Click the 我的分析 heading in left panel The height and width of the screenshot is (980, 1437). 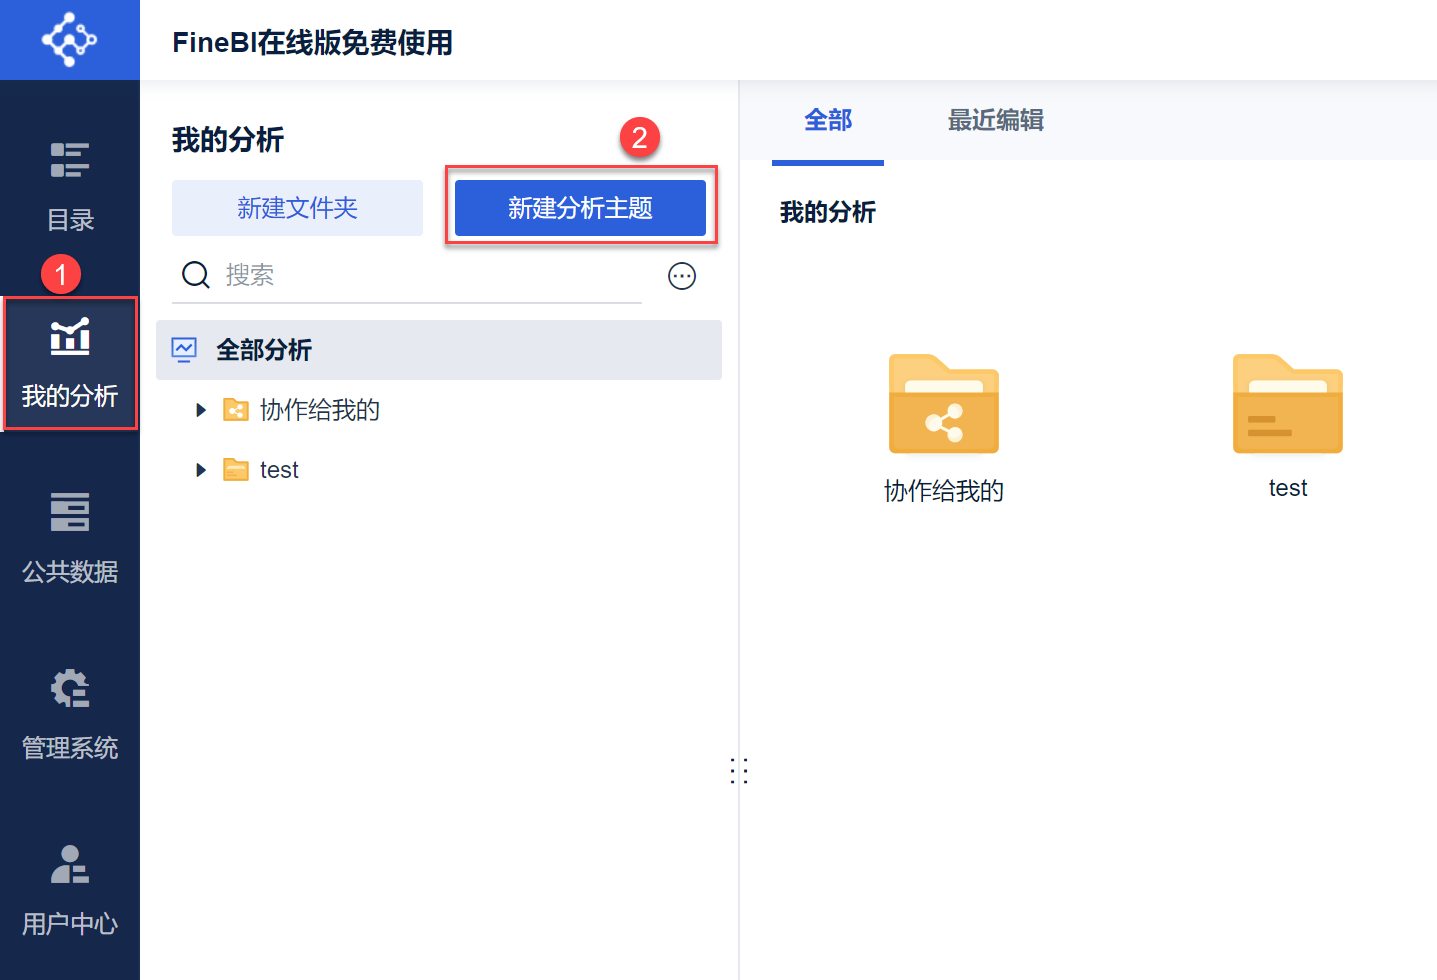point(228,140)
